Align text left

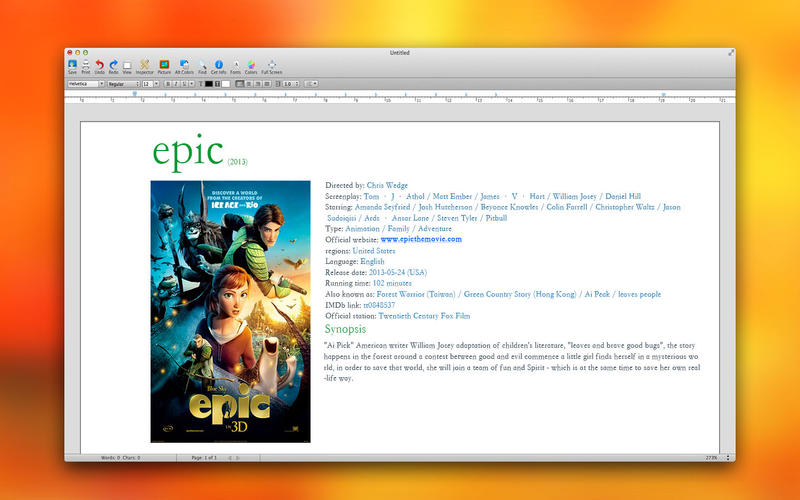240,84
